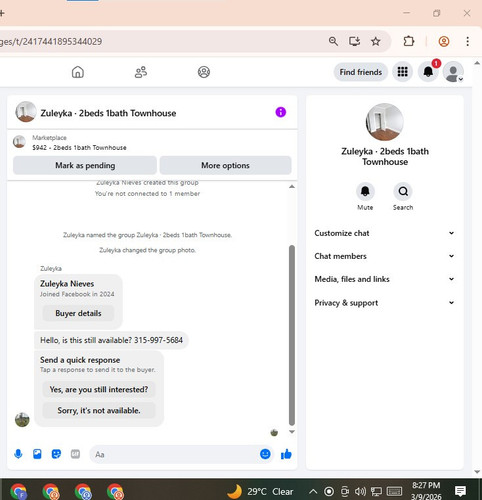The width and height of the screenshot is (482, 500).
Task: Click the page scrollbar up arrow at right edge
Action: [x=477, y=63]
